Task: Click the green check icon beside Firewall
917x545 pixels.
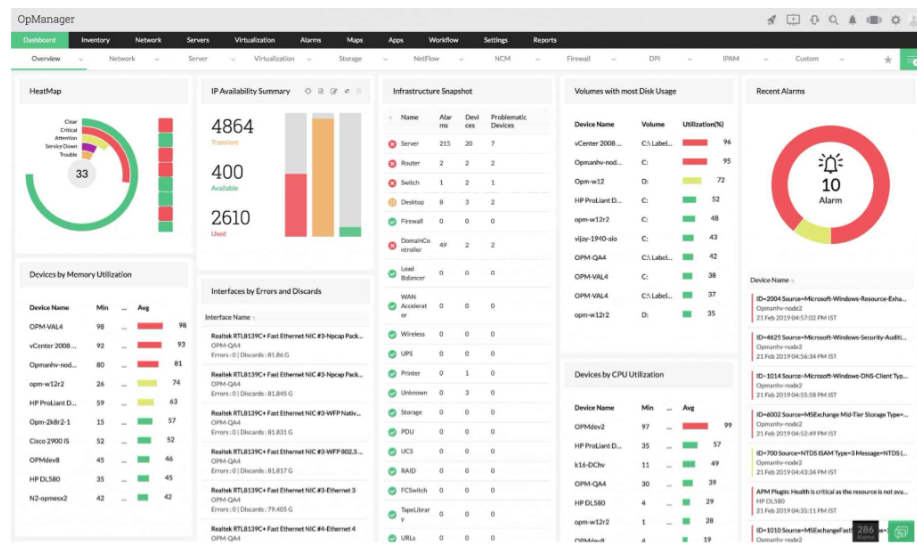Action: (x=392, y=222)
